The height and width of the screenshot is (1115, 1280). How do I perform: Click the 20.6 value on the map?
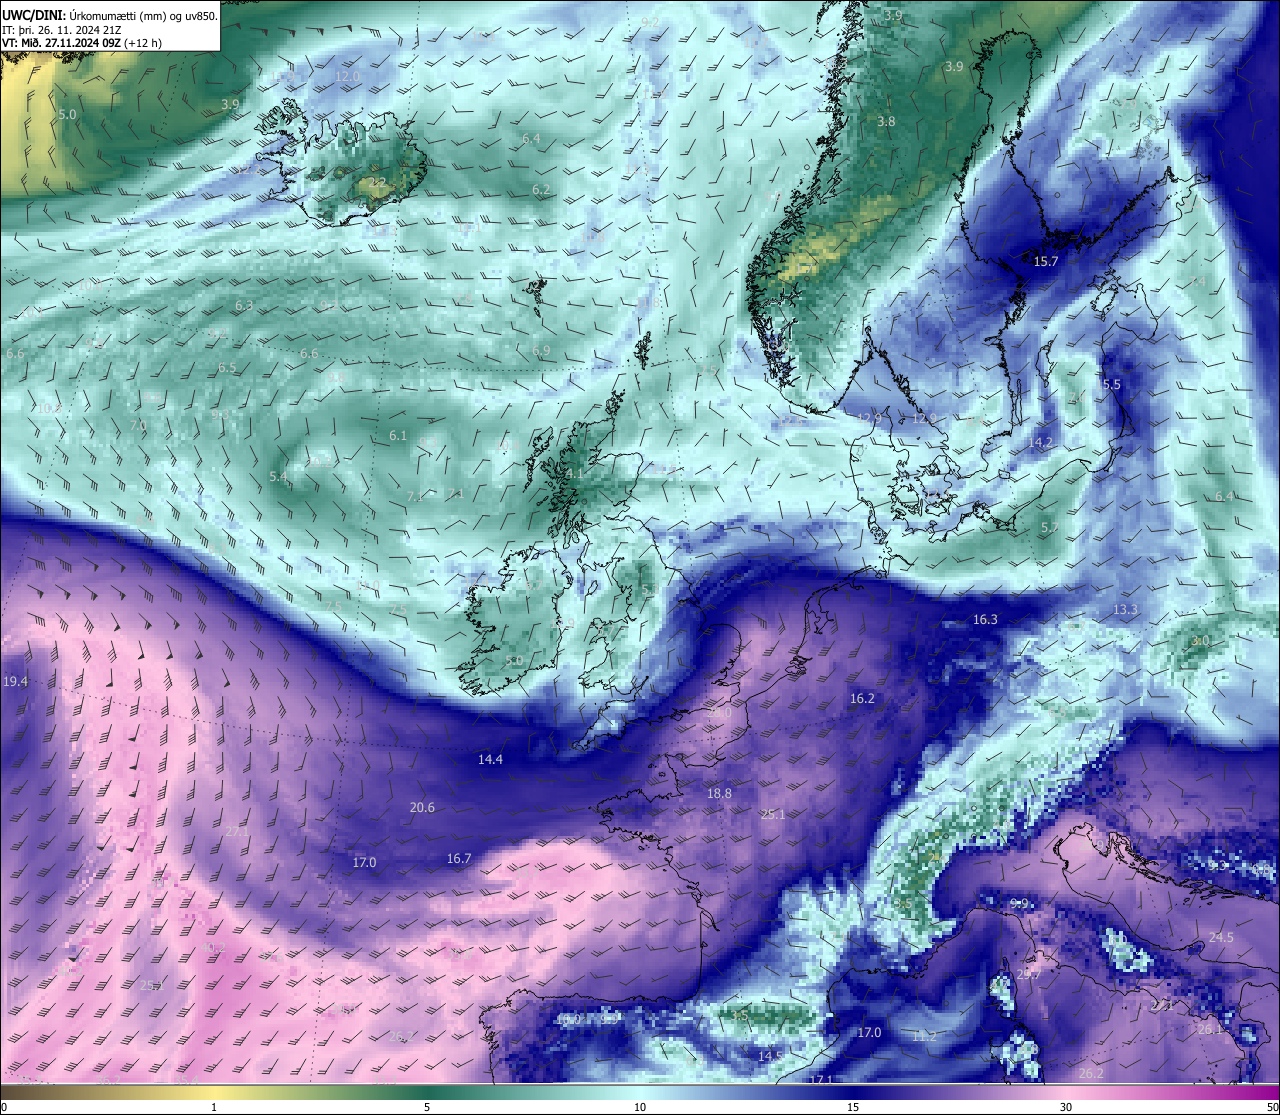tap(422, 808)
